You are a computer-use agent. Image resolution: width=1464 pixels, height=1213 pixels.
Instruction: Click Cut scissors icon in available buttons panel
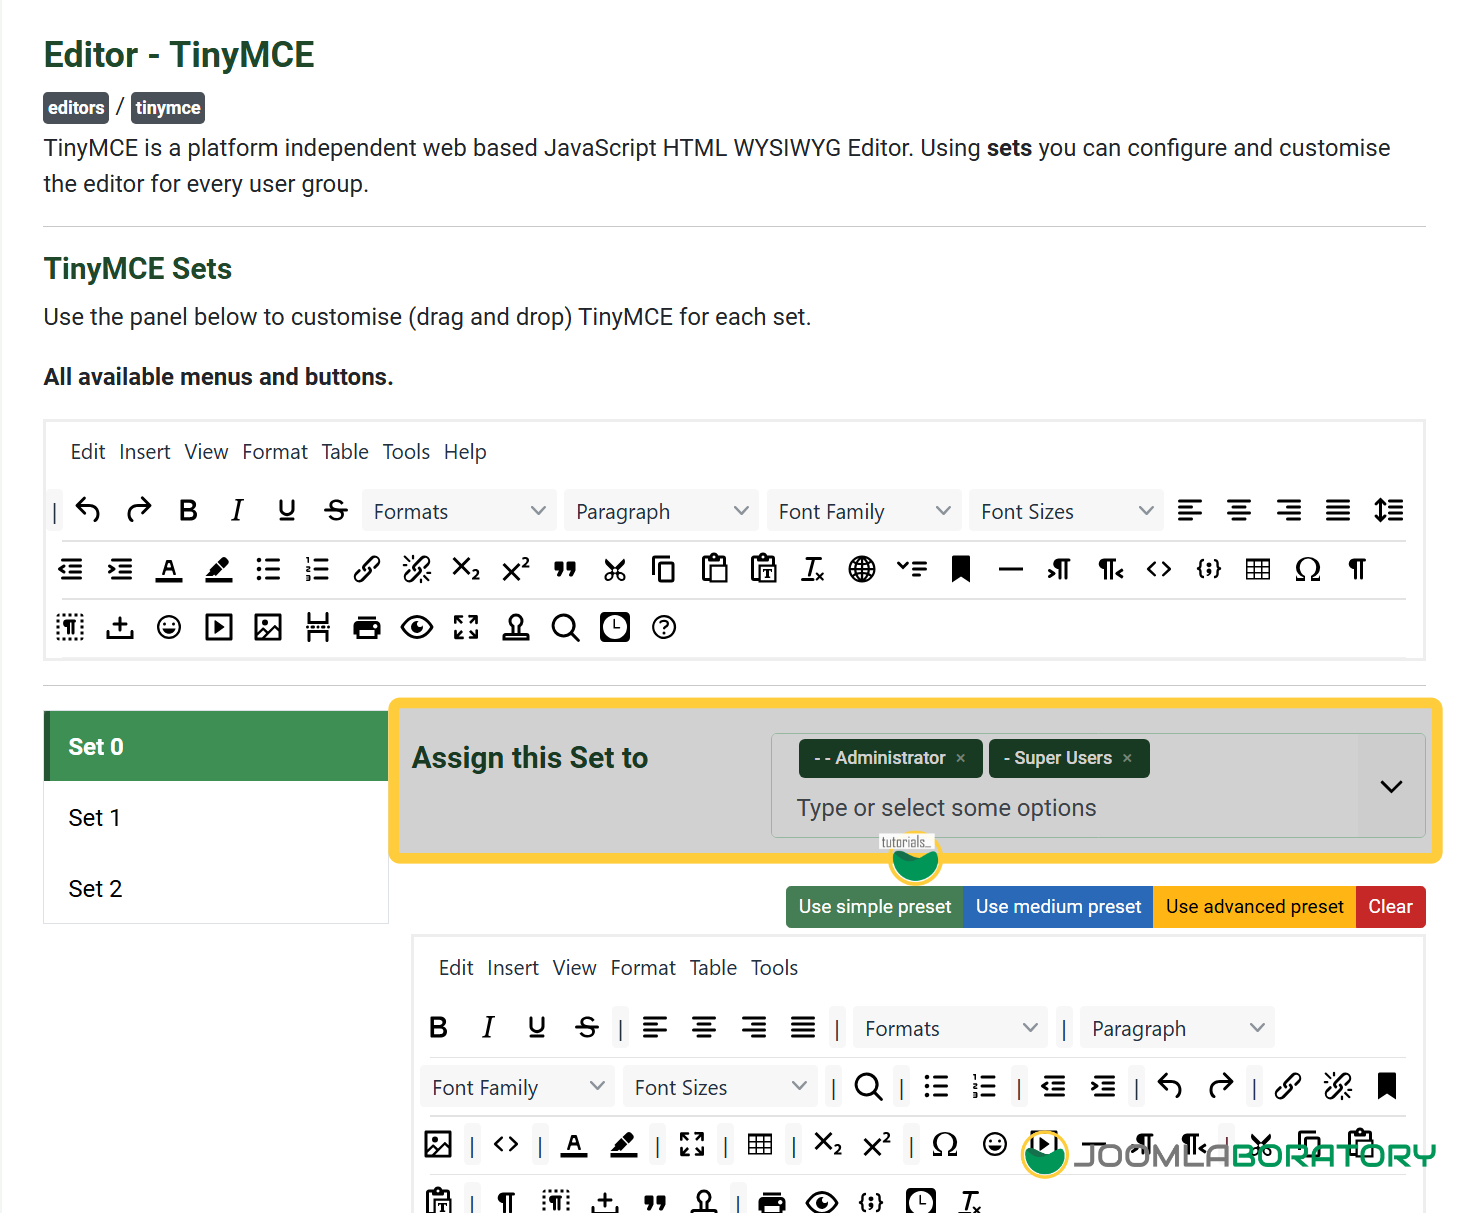tap(615, 570)
